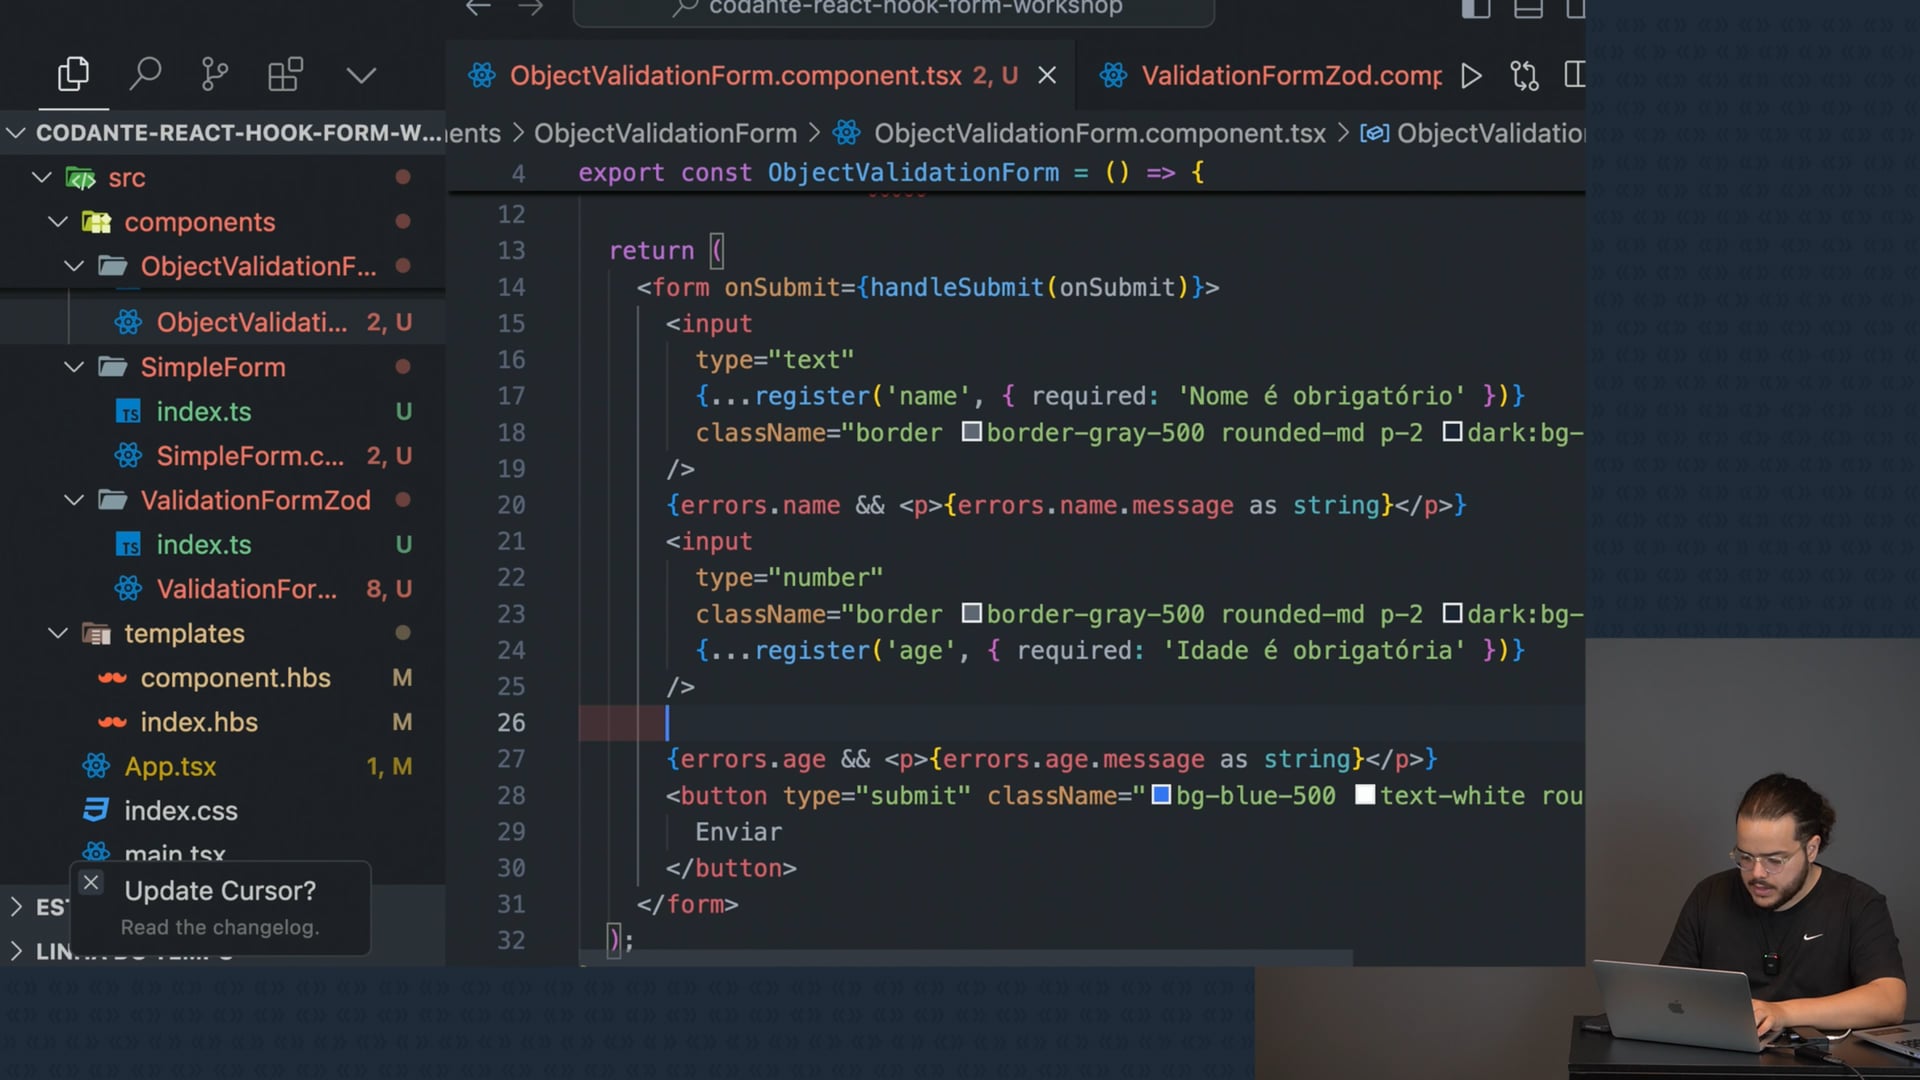Image resolution: width=1920 pixels, height=1080 pixels.
Task: Toggle bottom panel layout icon
Action: tap(1527, 9)
